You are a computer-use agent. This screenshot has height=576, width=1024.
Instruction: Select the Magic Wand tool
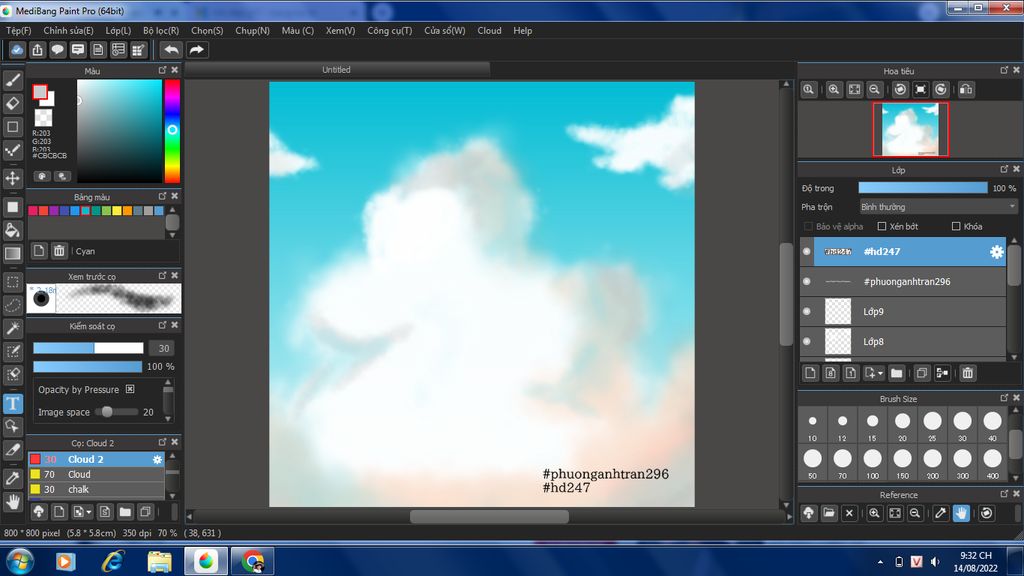(13, 328)
